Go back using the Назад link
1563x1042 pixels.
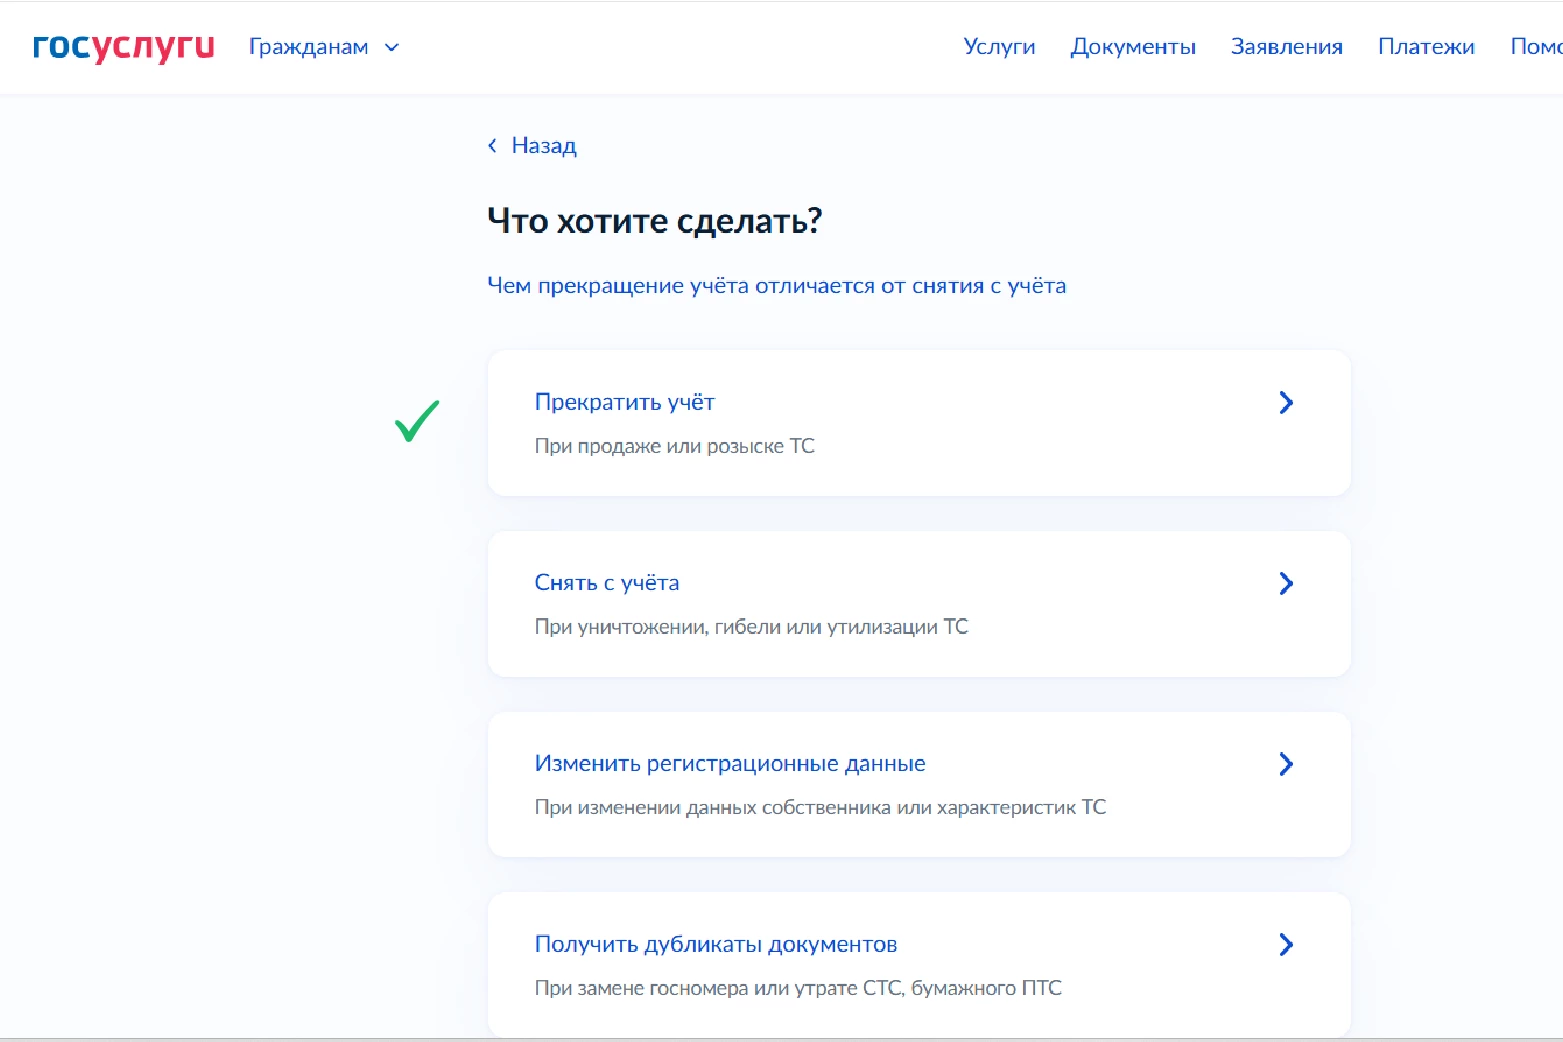[543, 146]
